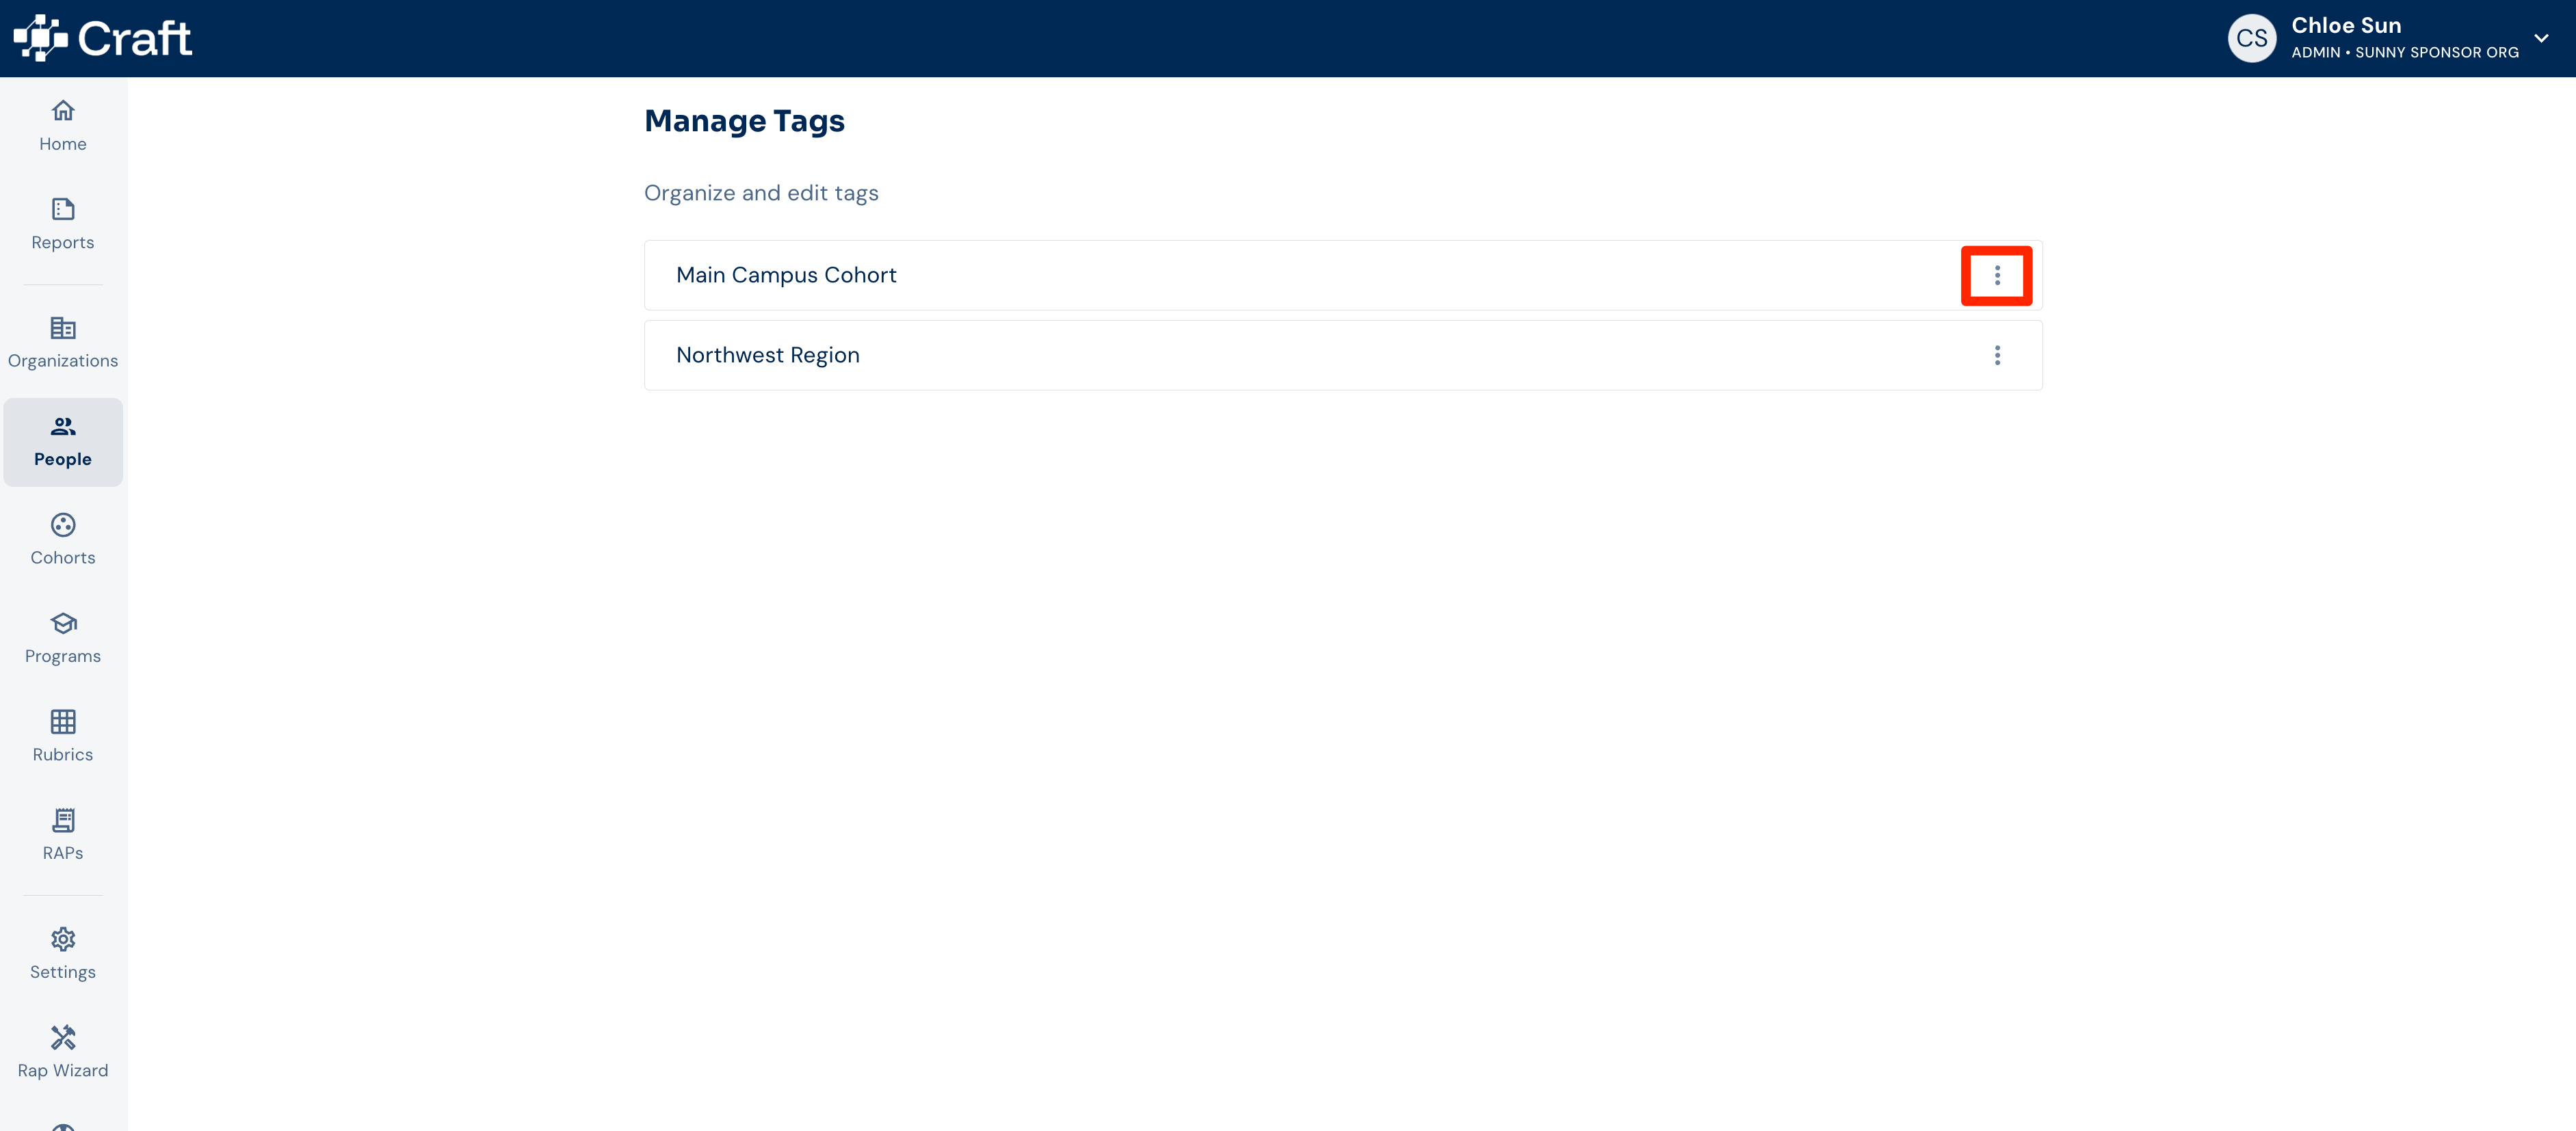Launch the Rap Wizard tools icon
The height and width of the screenshot is (1131, 2576).
tap(63, 1037)
